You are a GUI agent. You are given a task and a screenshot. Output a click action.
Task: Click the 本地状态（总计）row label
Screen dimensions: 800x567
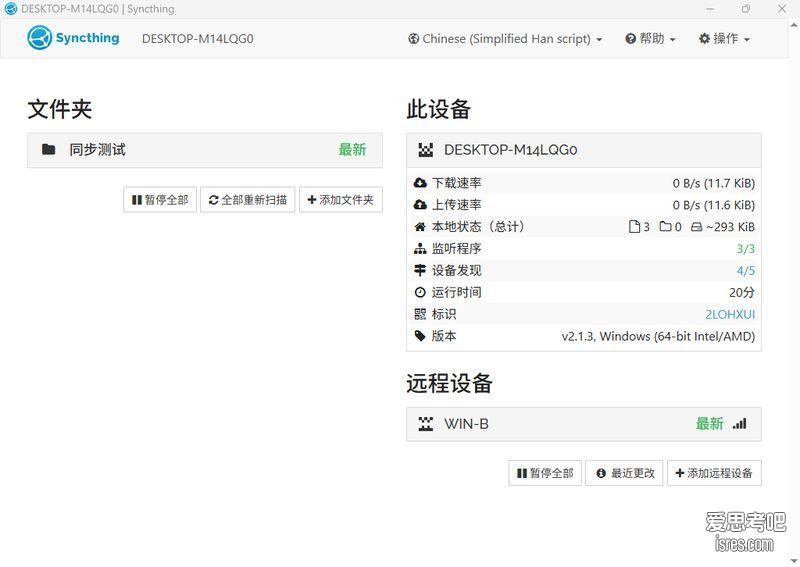[478, 227]
